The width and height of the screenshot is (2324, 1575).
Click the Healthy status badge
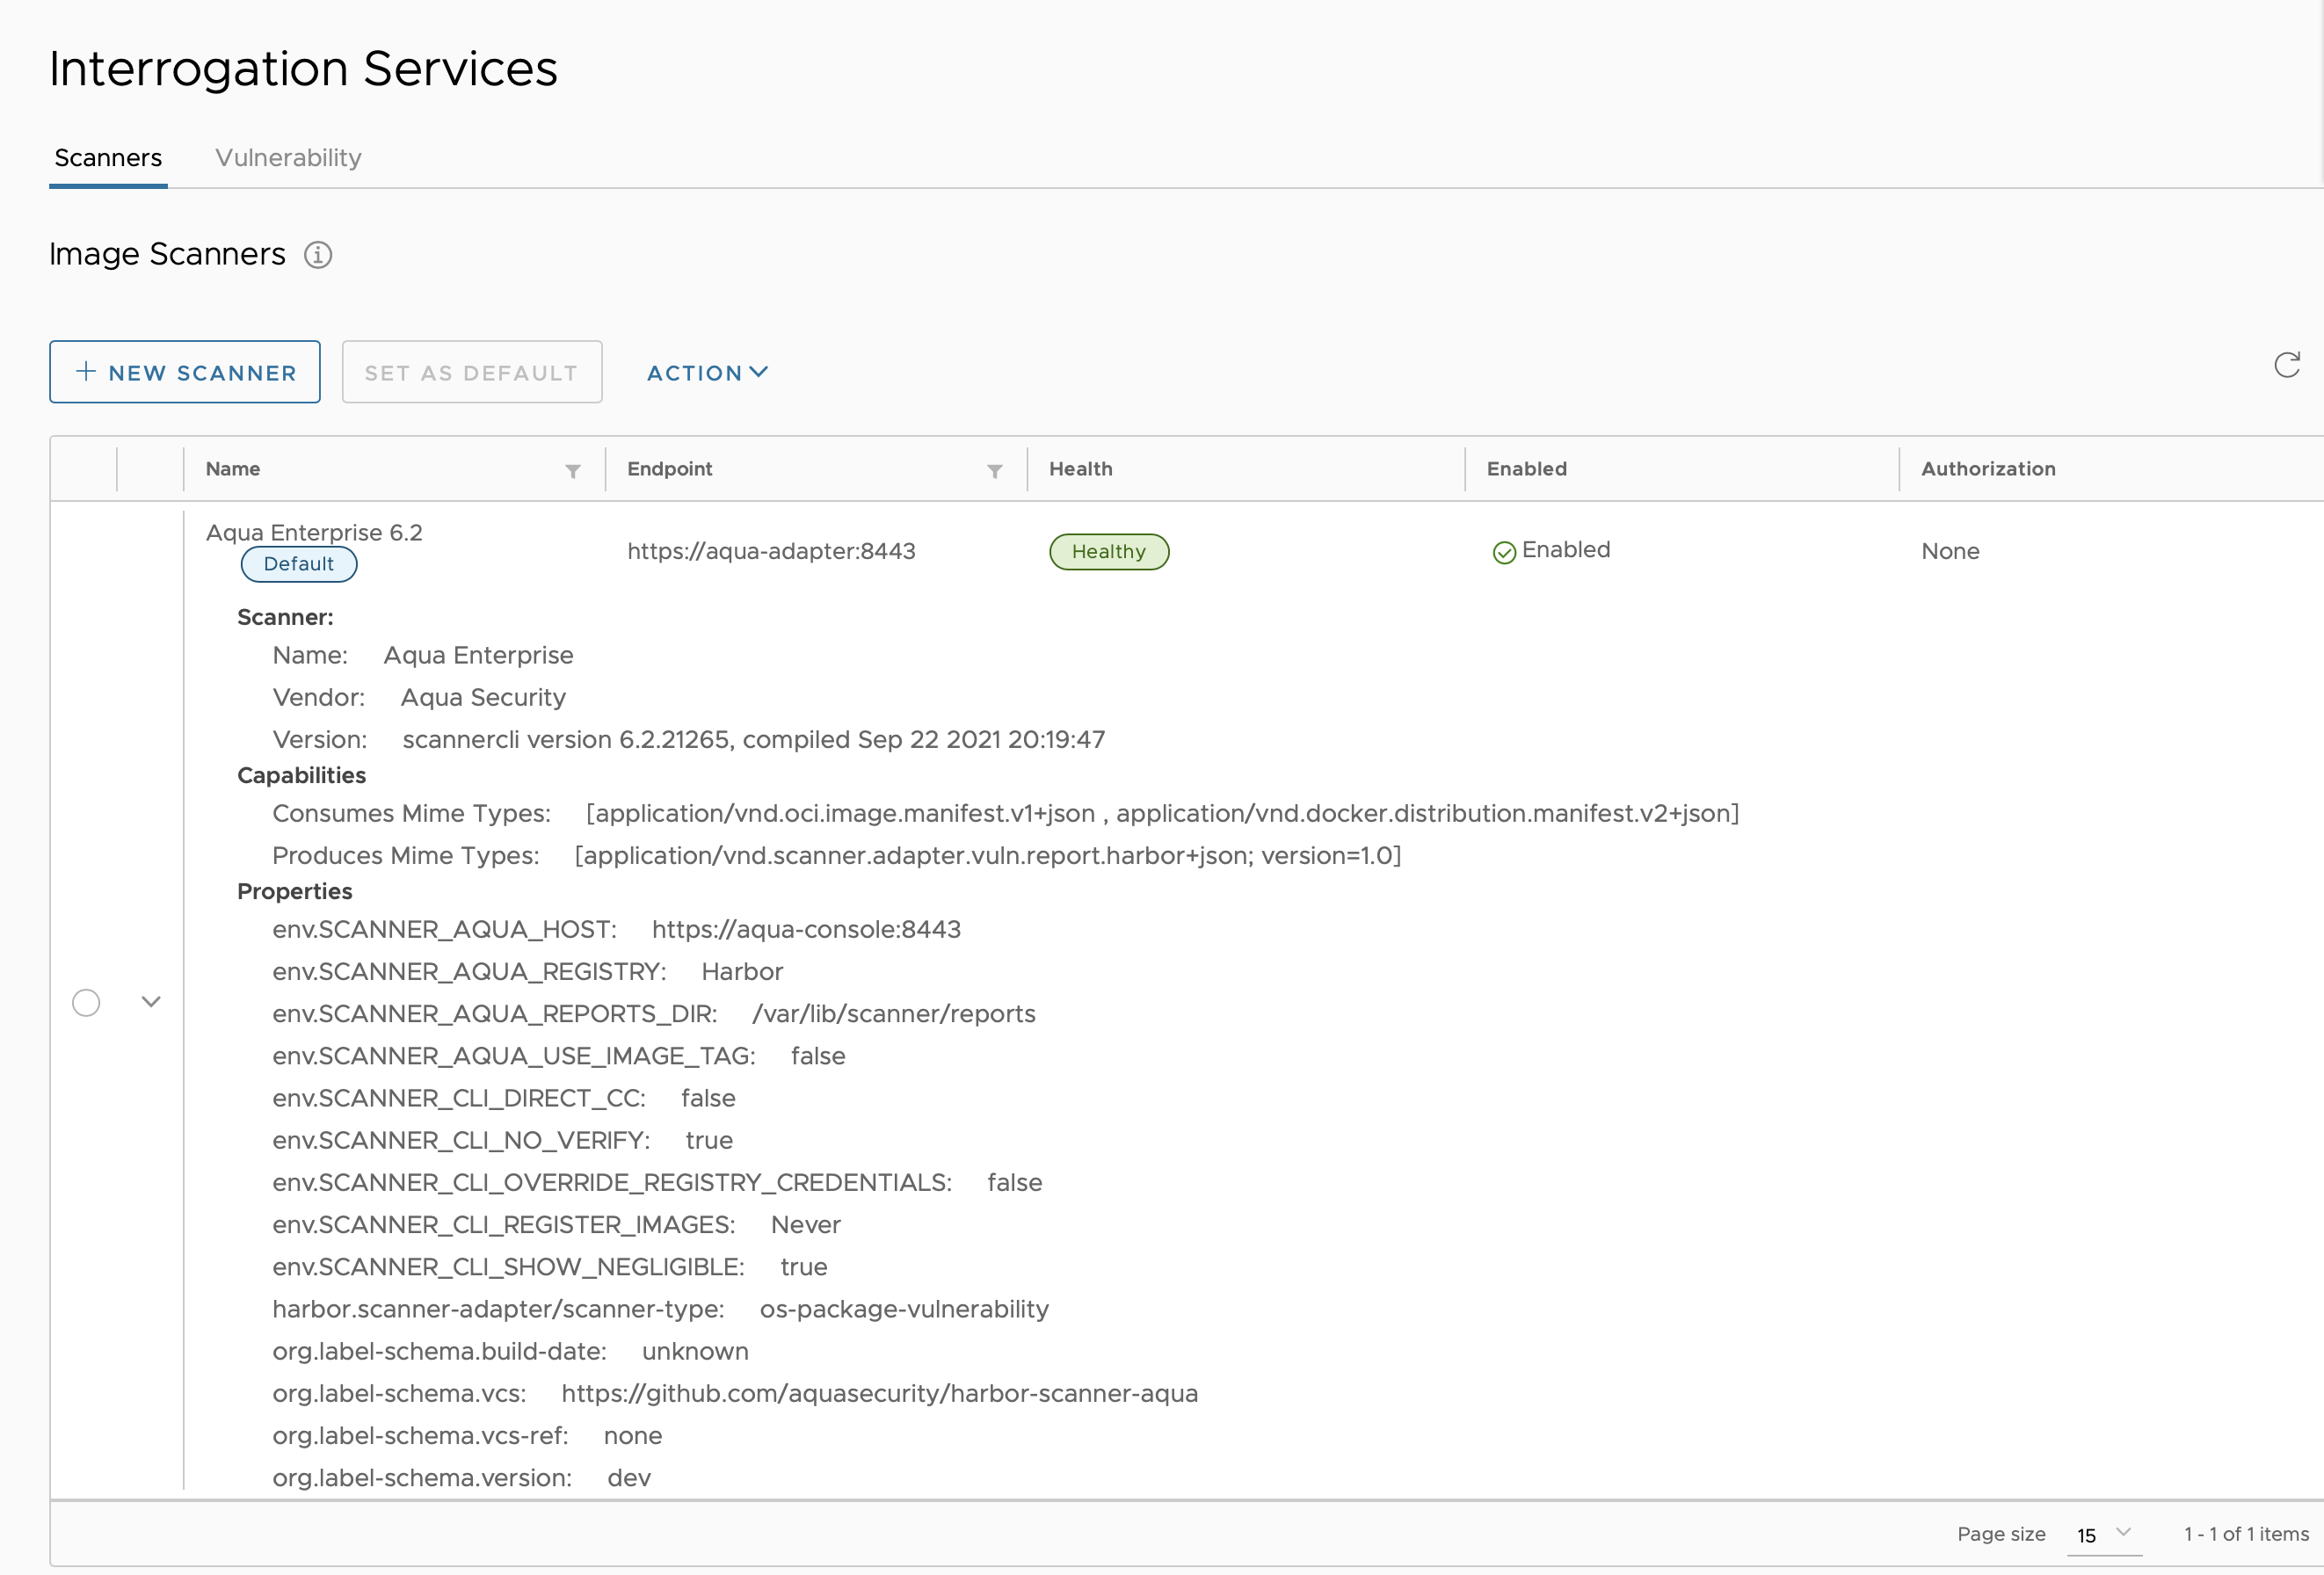coord(1108,552)
